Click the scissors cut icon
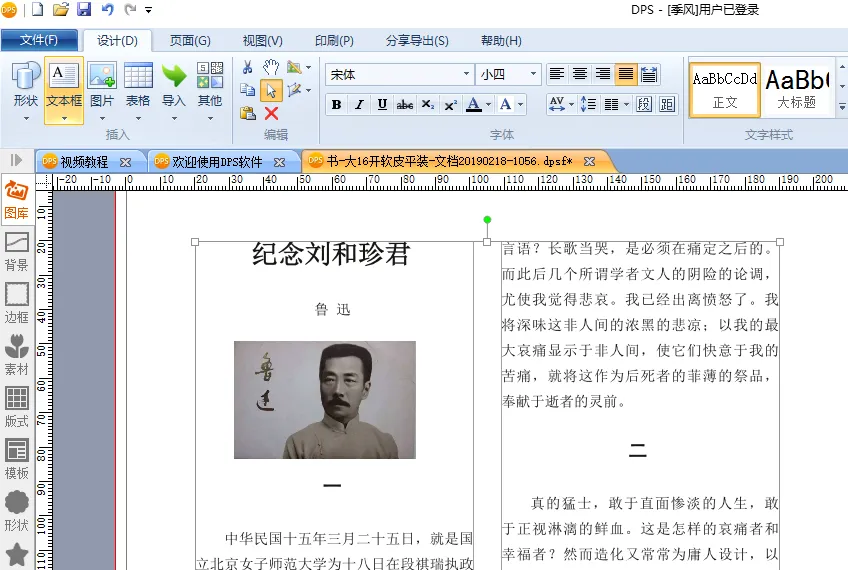Viewport: 848px width, 570px height. click(248, 67)
